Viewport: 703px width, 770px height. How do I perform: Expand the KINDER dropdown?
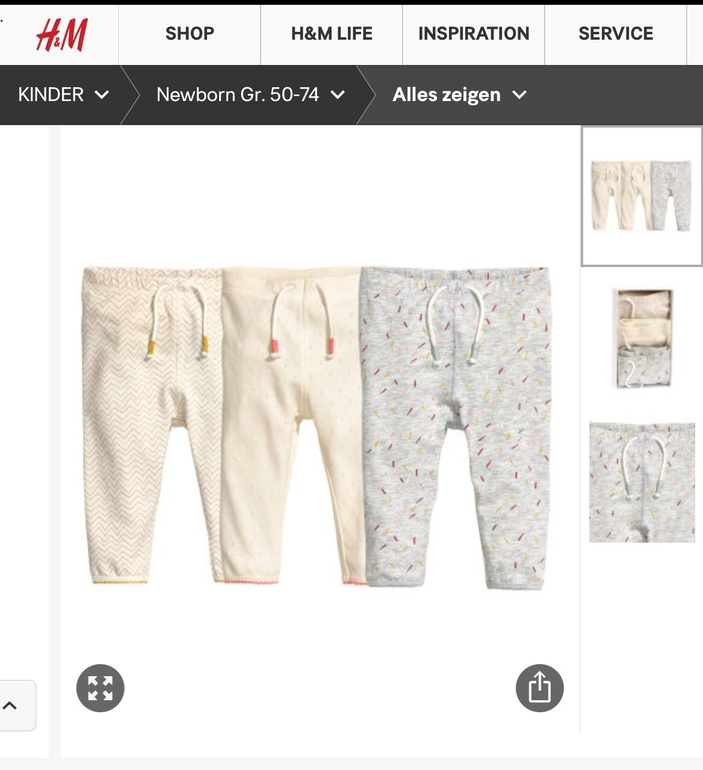pos(63,94)
